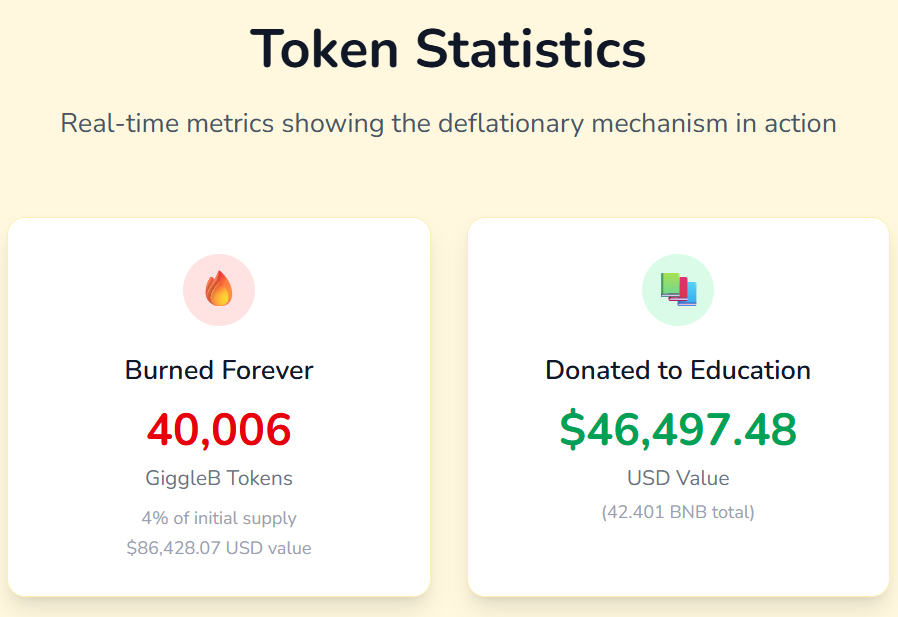
Task: Click the word Forever in the left card
Action: coord(266,370)
